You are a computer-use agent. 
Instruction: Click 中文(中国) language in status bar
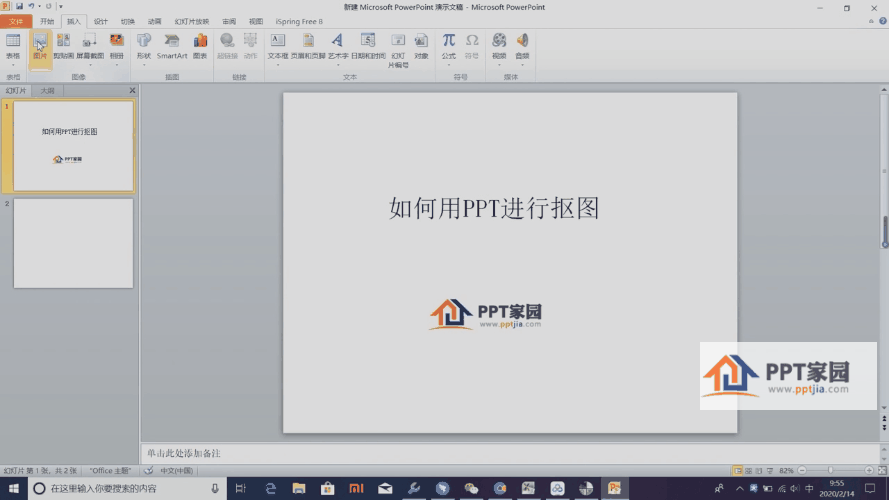click(x=176, y=471)
